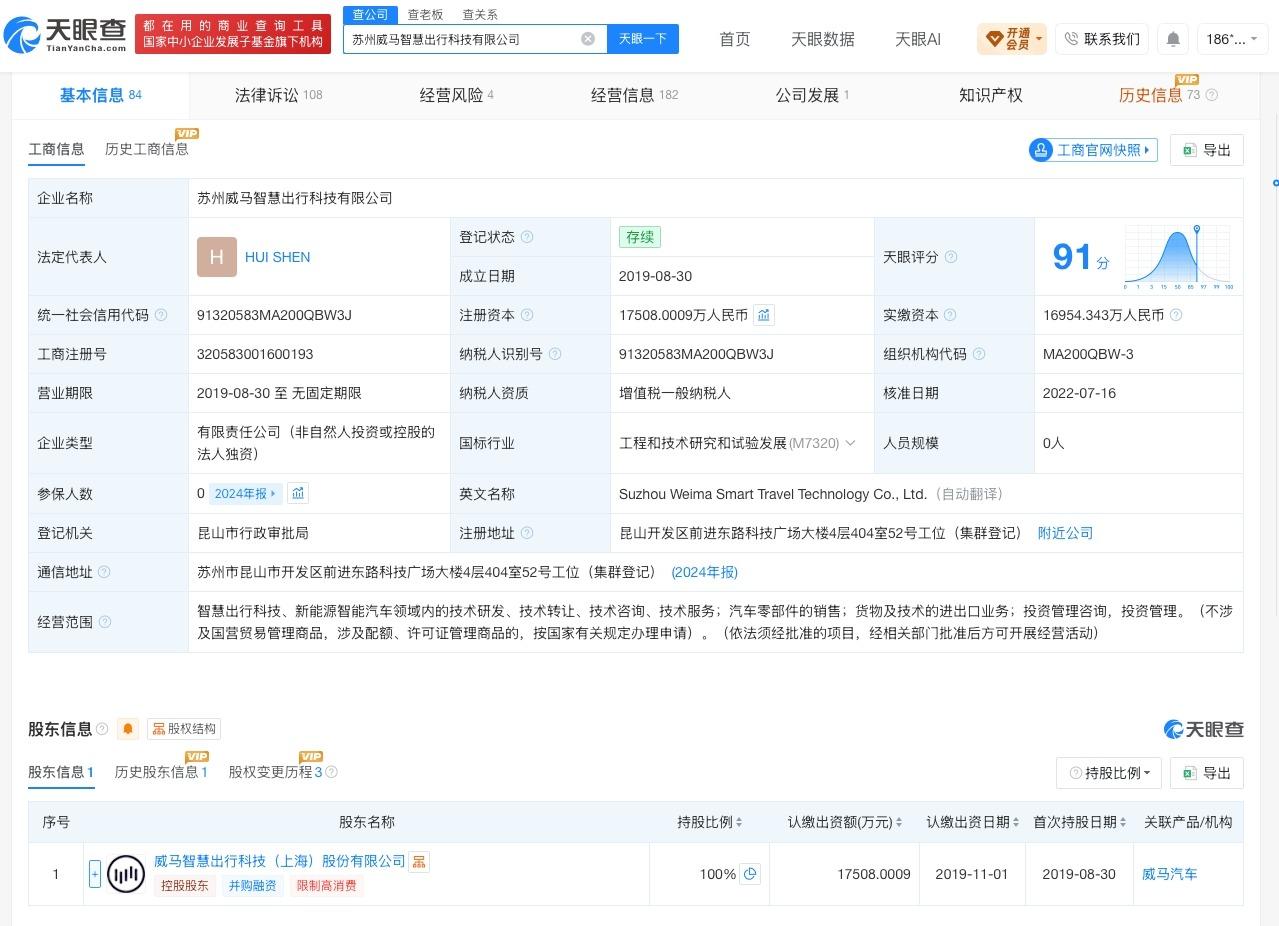Switch to the 查老板 search tab
The height and width of the screenshot is (926, 1279).
pos(425,15)
